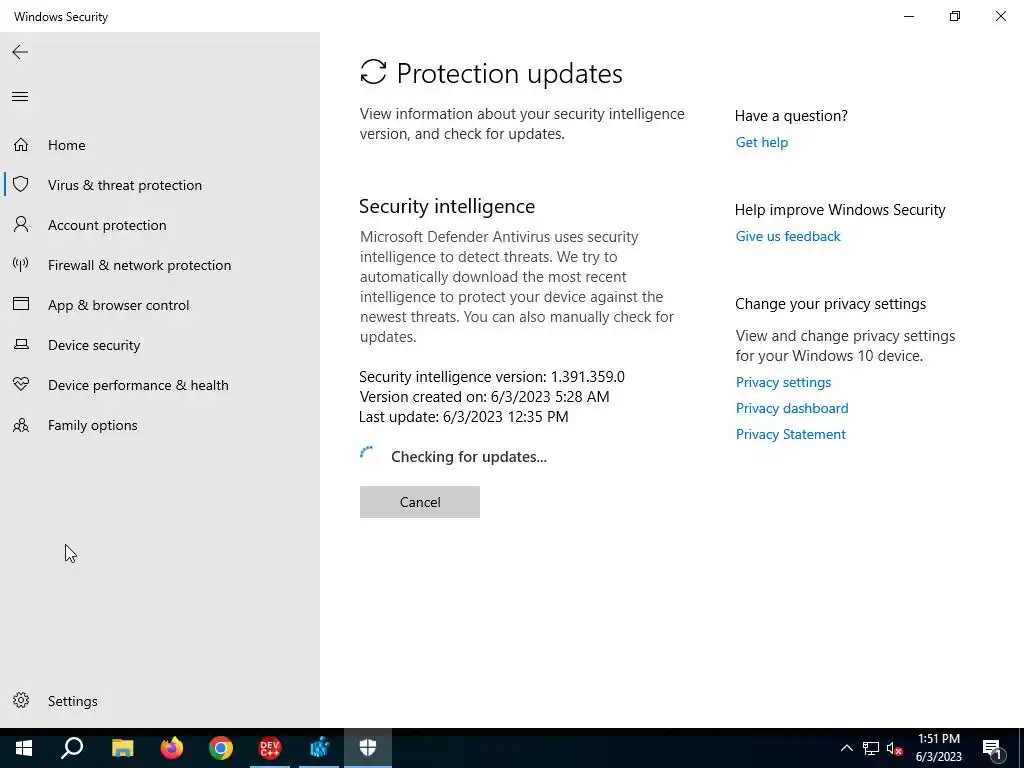
Task: Launch Firefox from the taskbar
Action: [172, 748]
